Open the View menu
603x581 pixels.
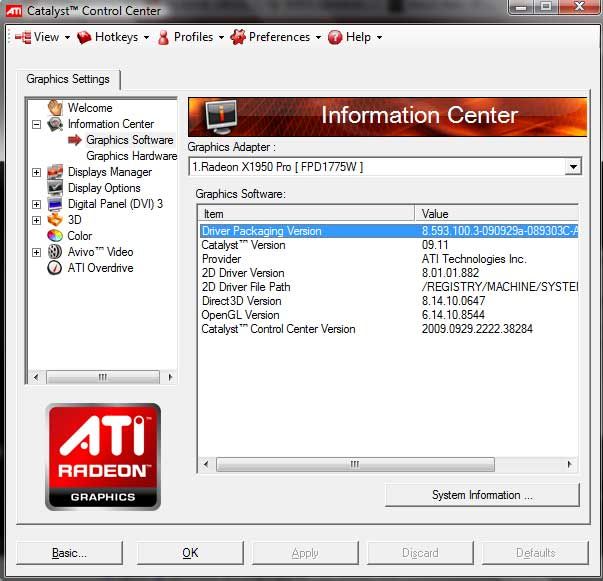[x=42, y=37]
